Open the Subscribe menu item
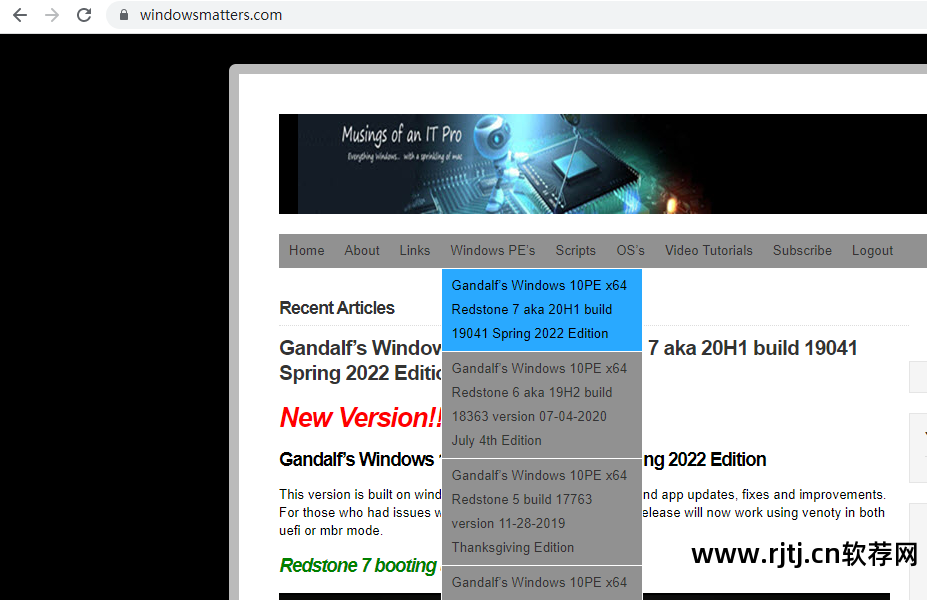The width and height of the screenshot is (927, 600). (802, 251)
